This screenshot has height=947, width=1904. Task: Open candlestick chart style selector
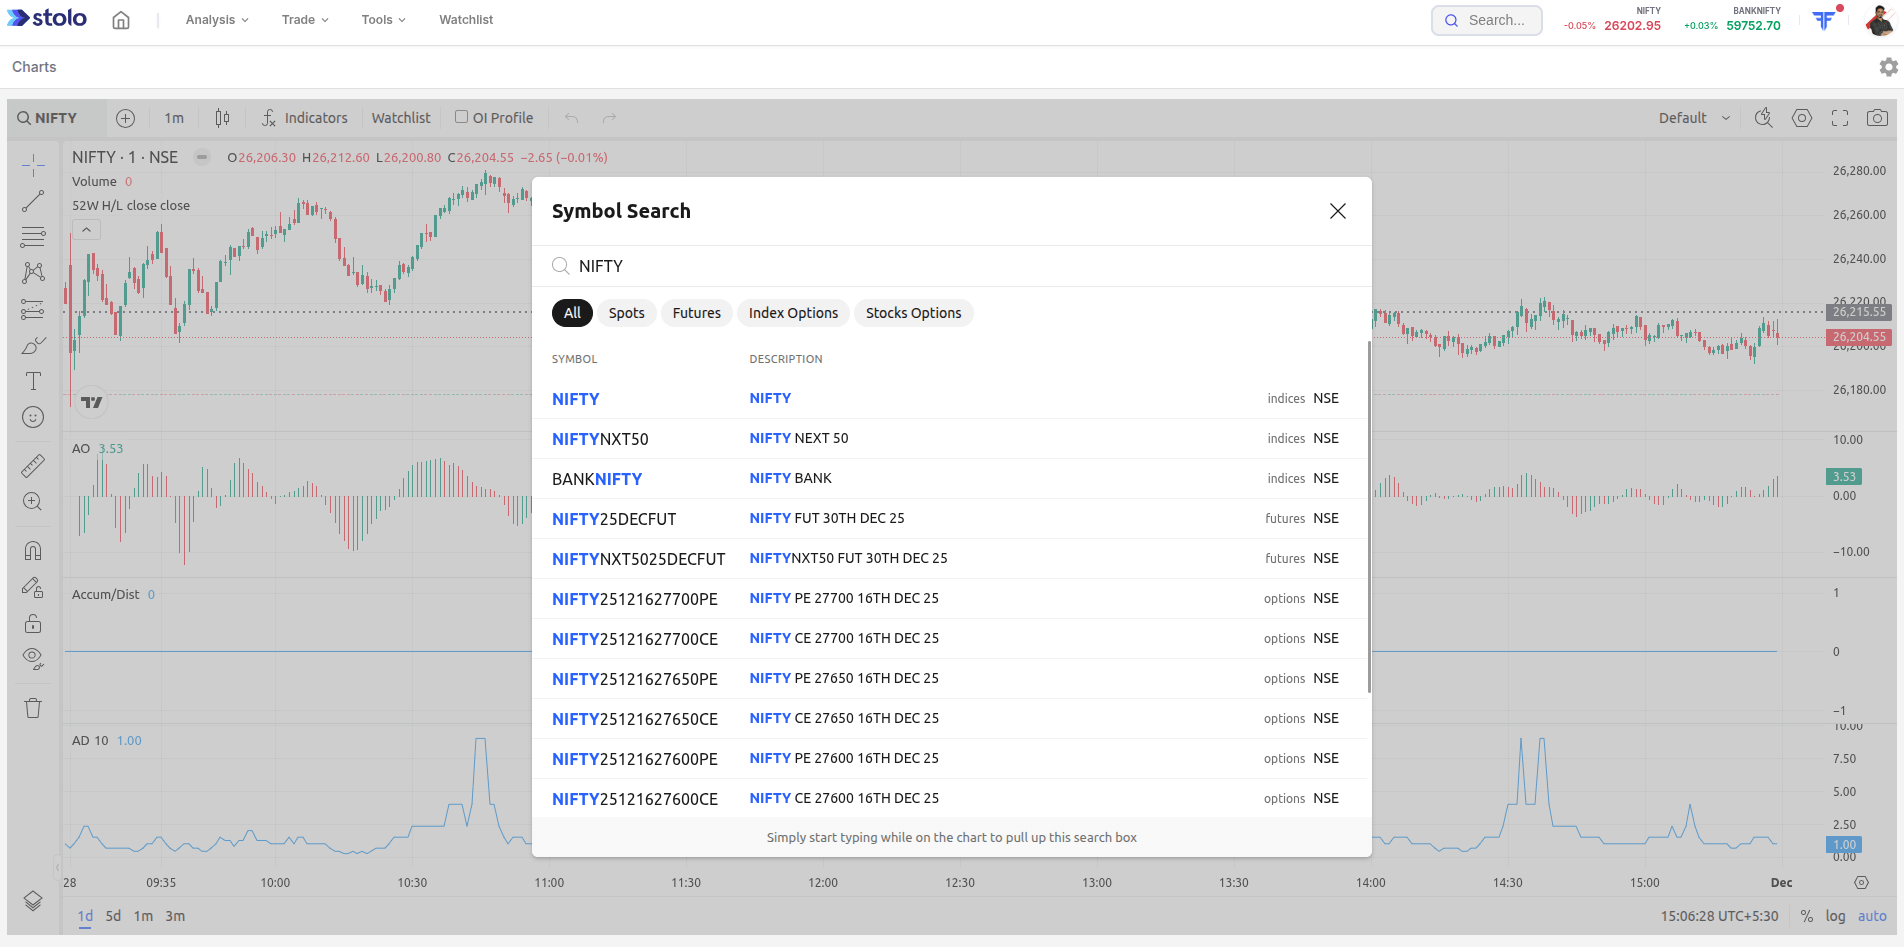click(222, 118)
